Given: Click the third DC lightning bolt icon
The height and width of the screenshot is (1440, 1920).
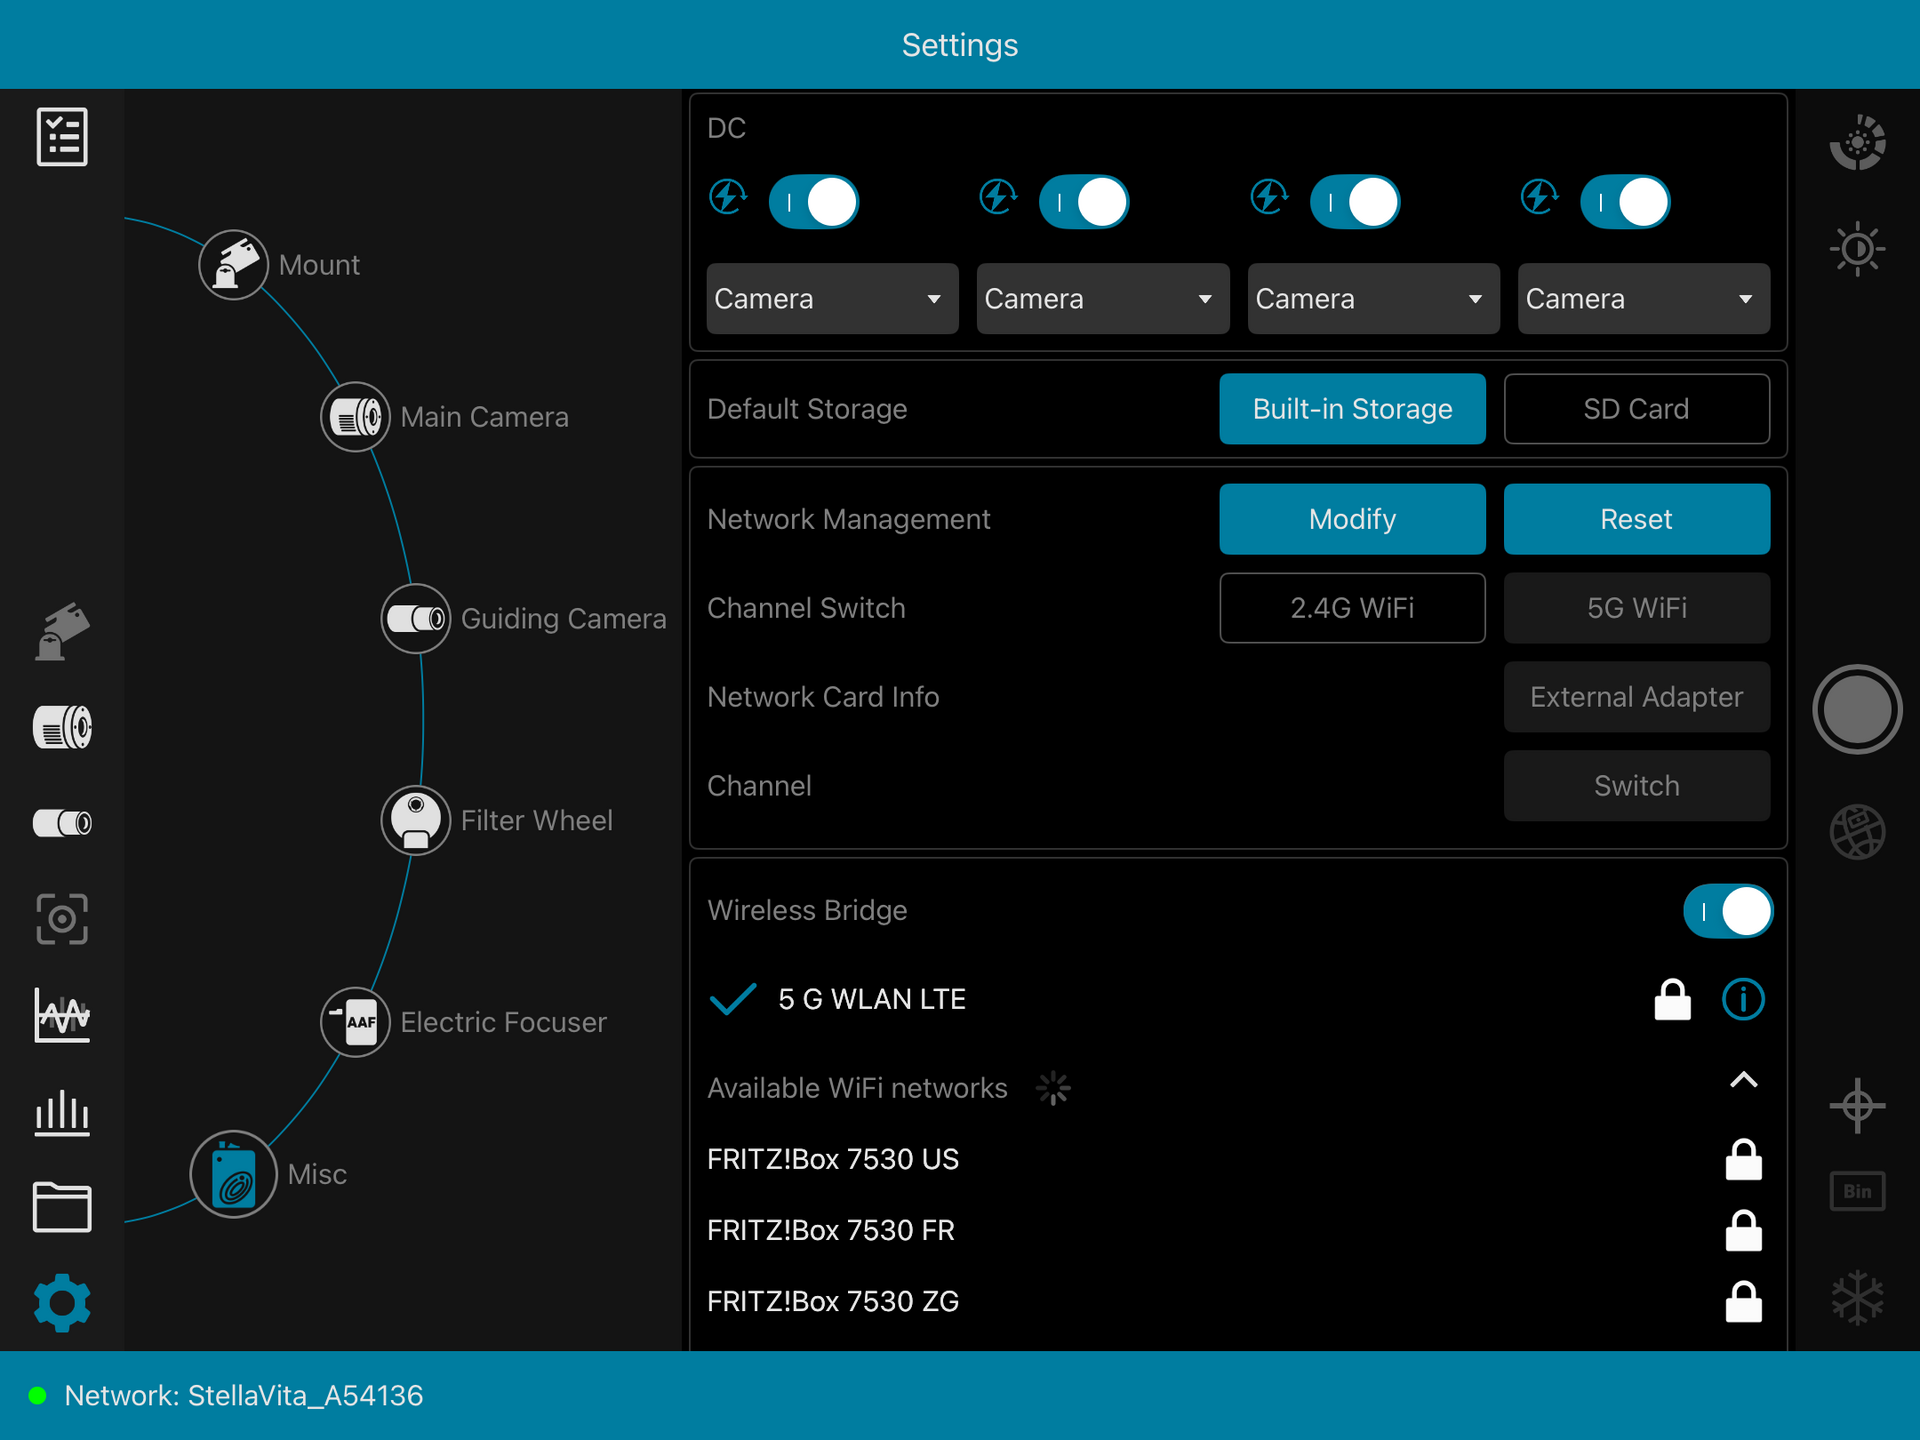Looking at the screenshot, I should (1269, 197).
